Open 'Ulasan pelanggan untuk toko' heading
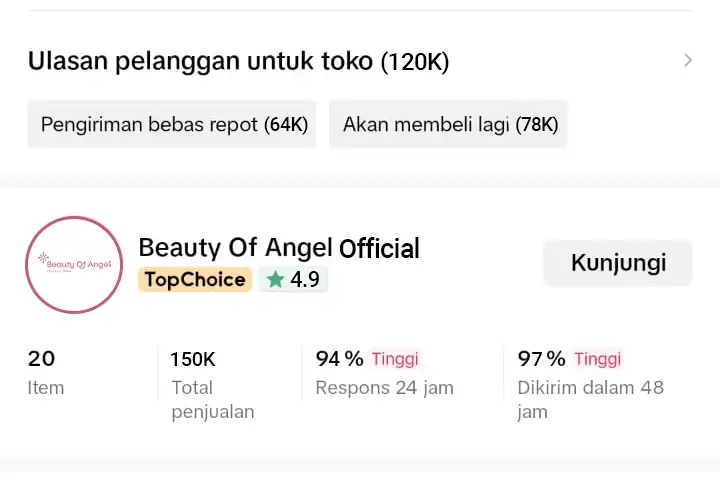The image size is (720, 479). click(202, 62)
